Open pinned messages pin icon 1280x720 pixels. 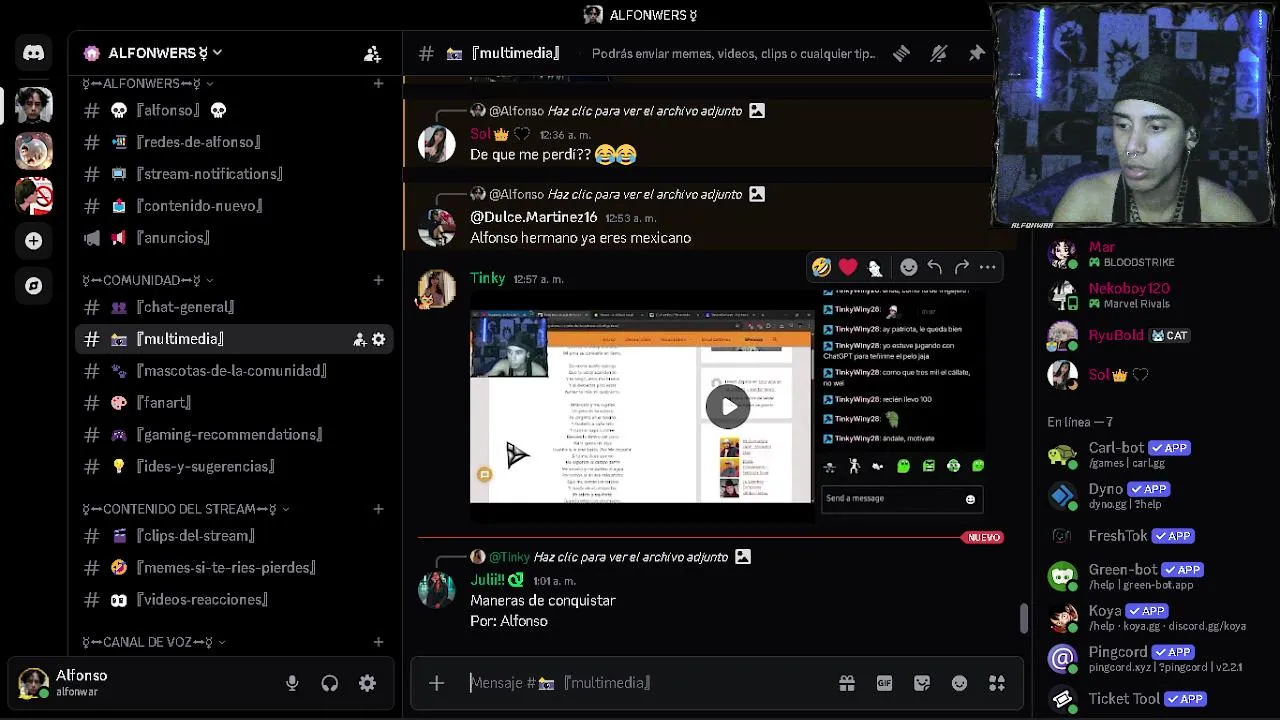tap(976, 54)
